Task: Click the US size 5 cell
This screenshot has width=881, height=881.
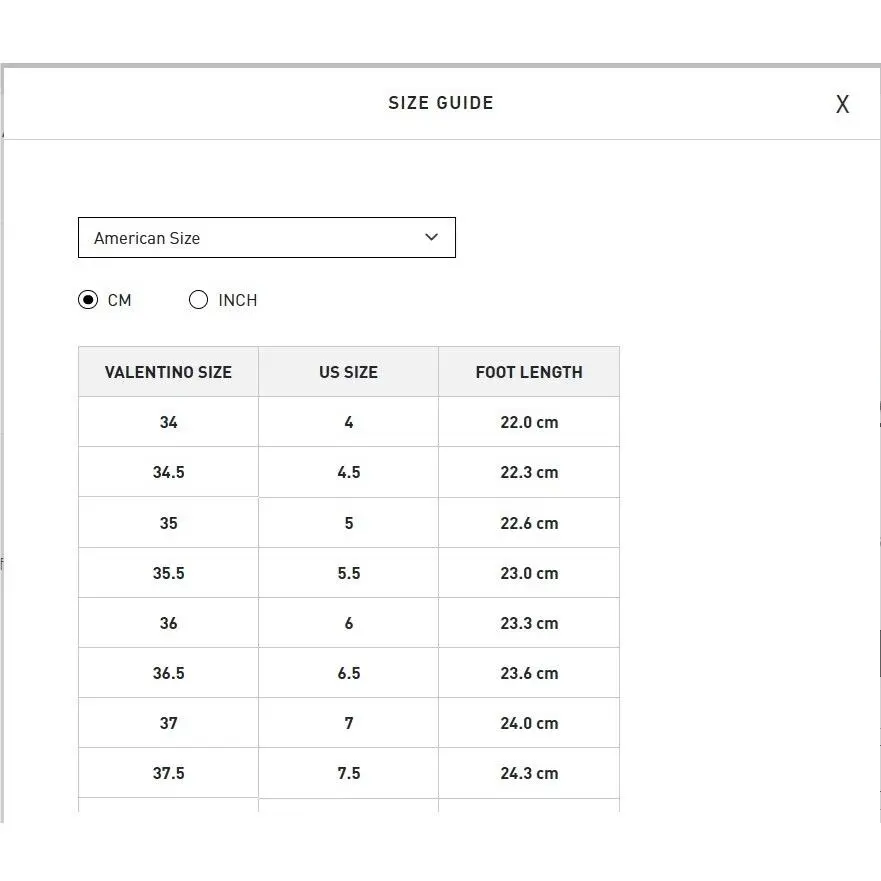Action: (x=348, y=523)
